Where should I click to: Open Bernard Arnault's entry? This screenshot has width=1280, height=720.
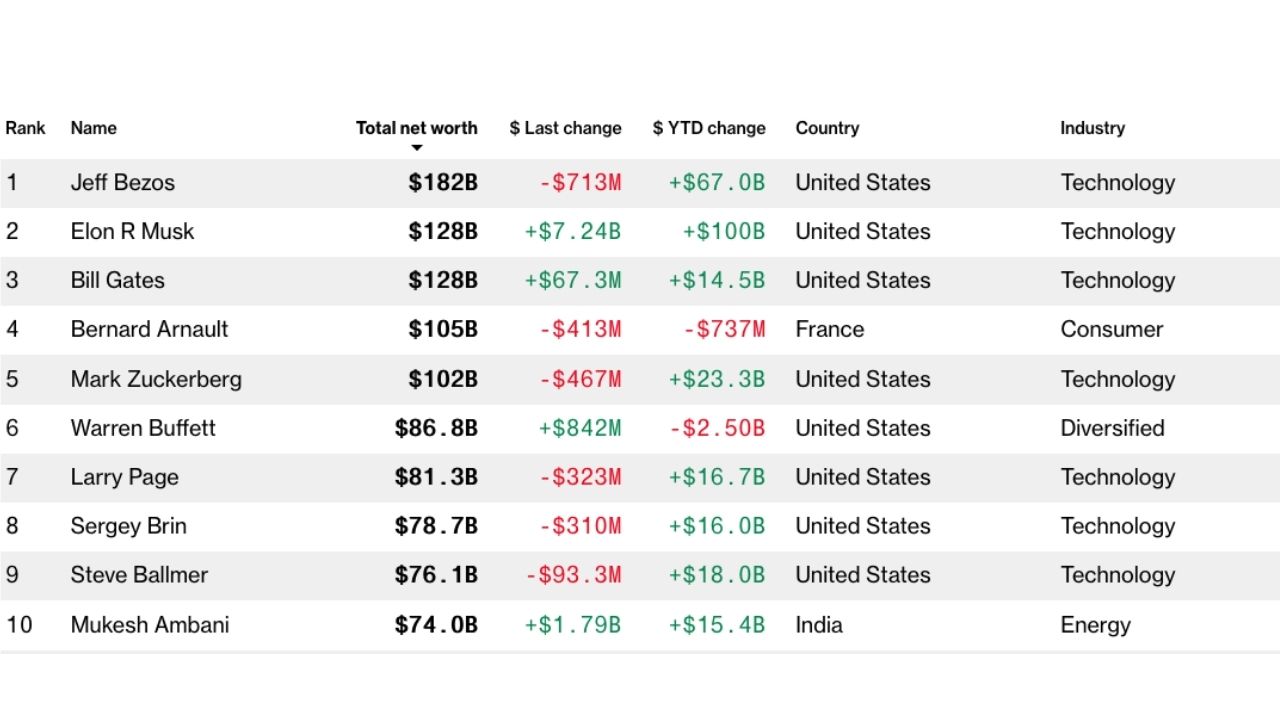tap(149, 330)
